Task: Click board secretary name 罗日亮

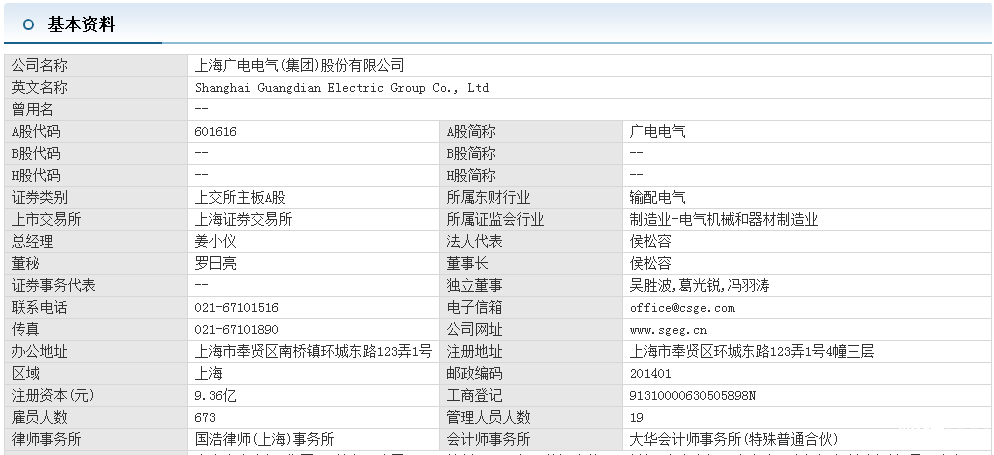Action: (x=216, y=264)
